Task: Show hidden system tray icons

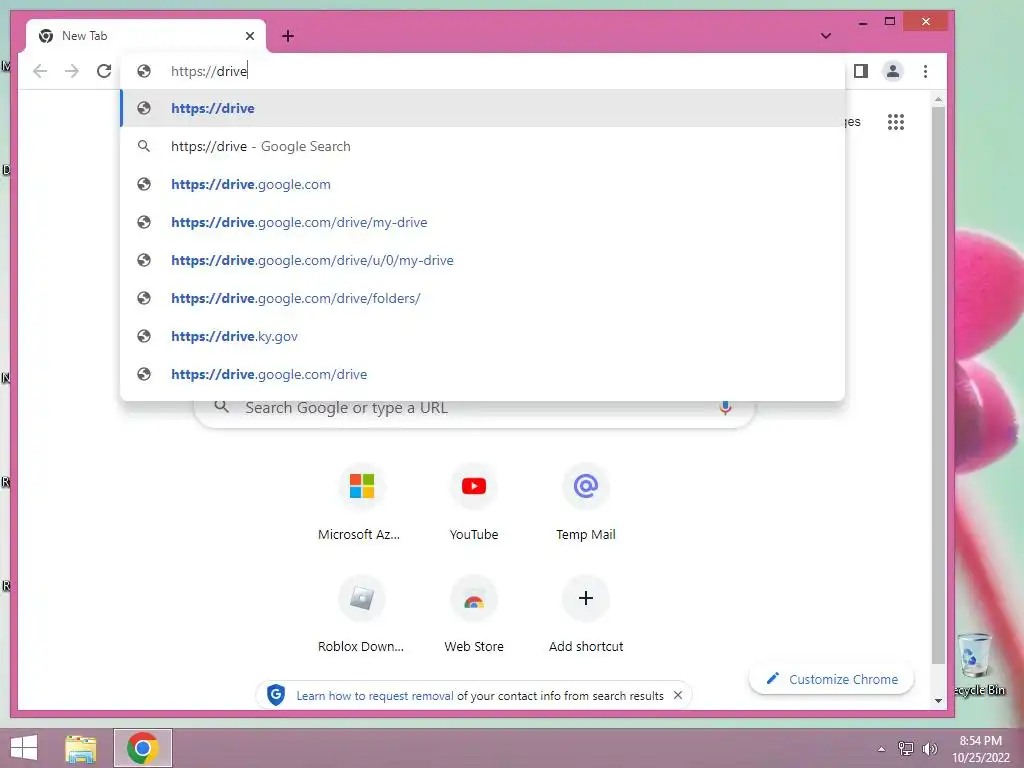Action: [x=882, y=749]
